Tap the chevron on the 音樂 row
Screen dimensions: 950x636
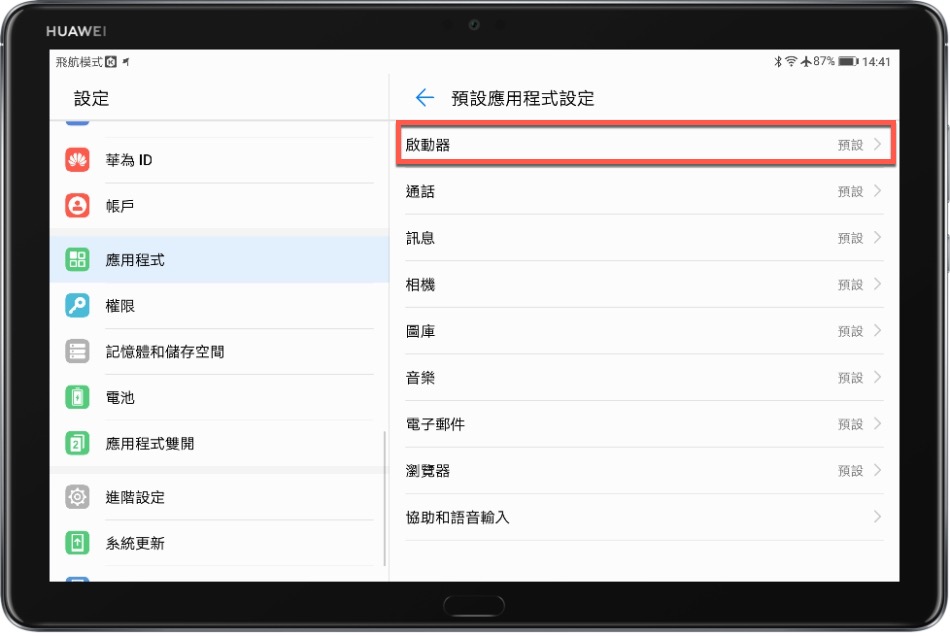(x=877, y=378)
